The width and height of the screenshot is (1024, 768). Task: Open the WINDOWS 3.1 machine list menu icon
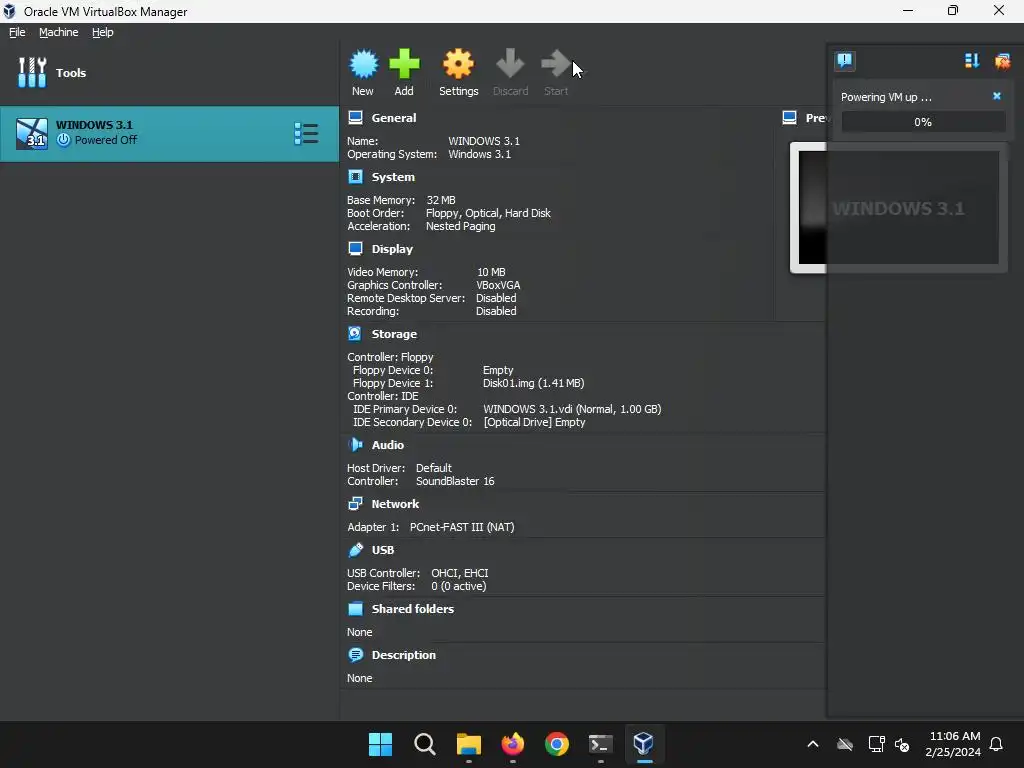point(306,134)
